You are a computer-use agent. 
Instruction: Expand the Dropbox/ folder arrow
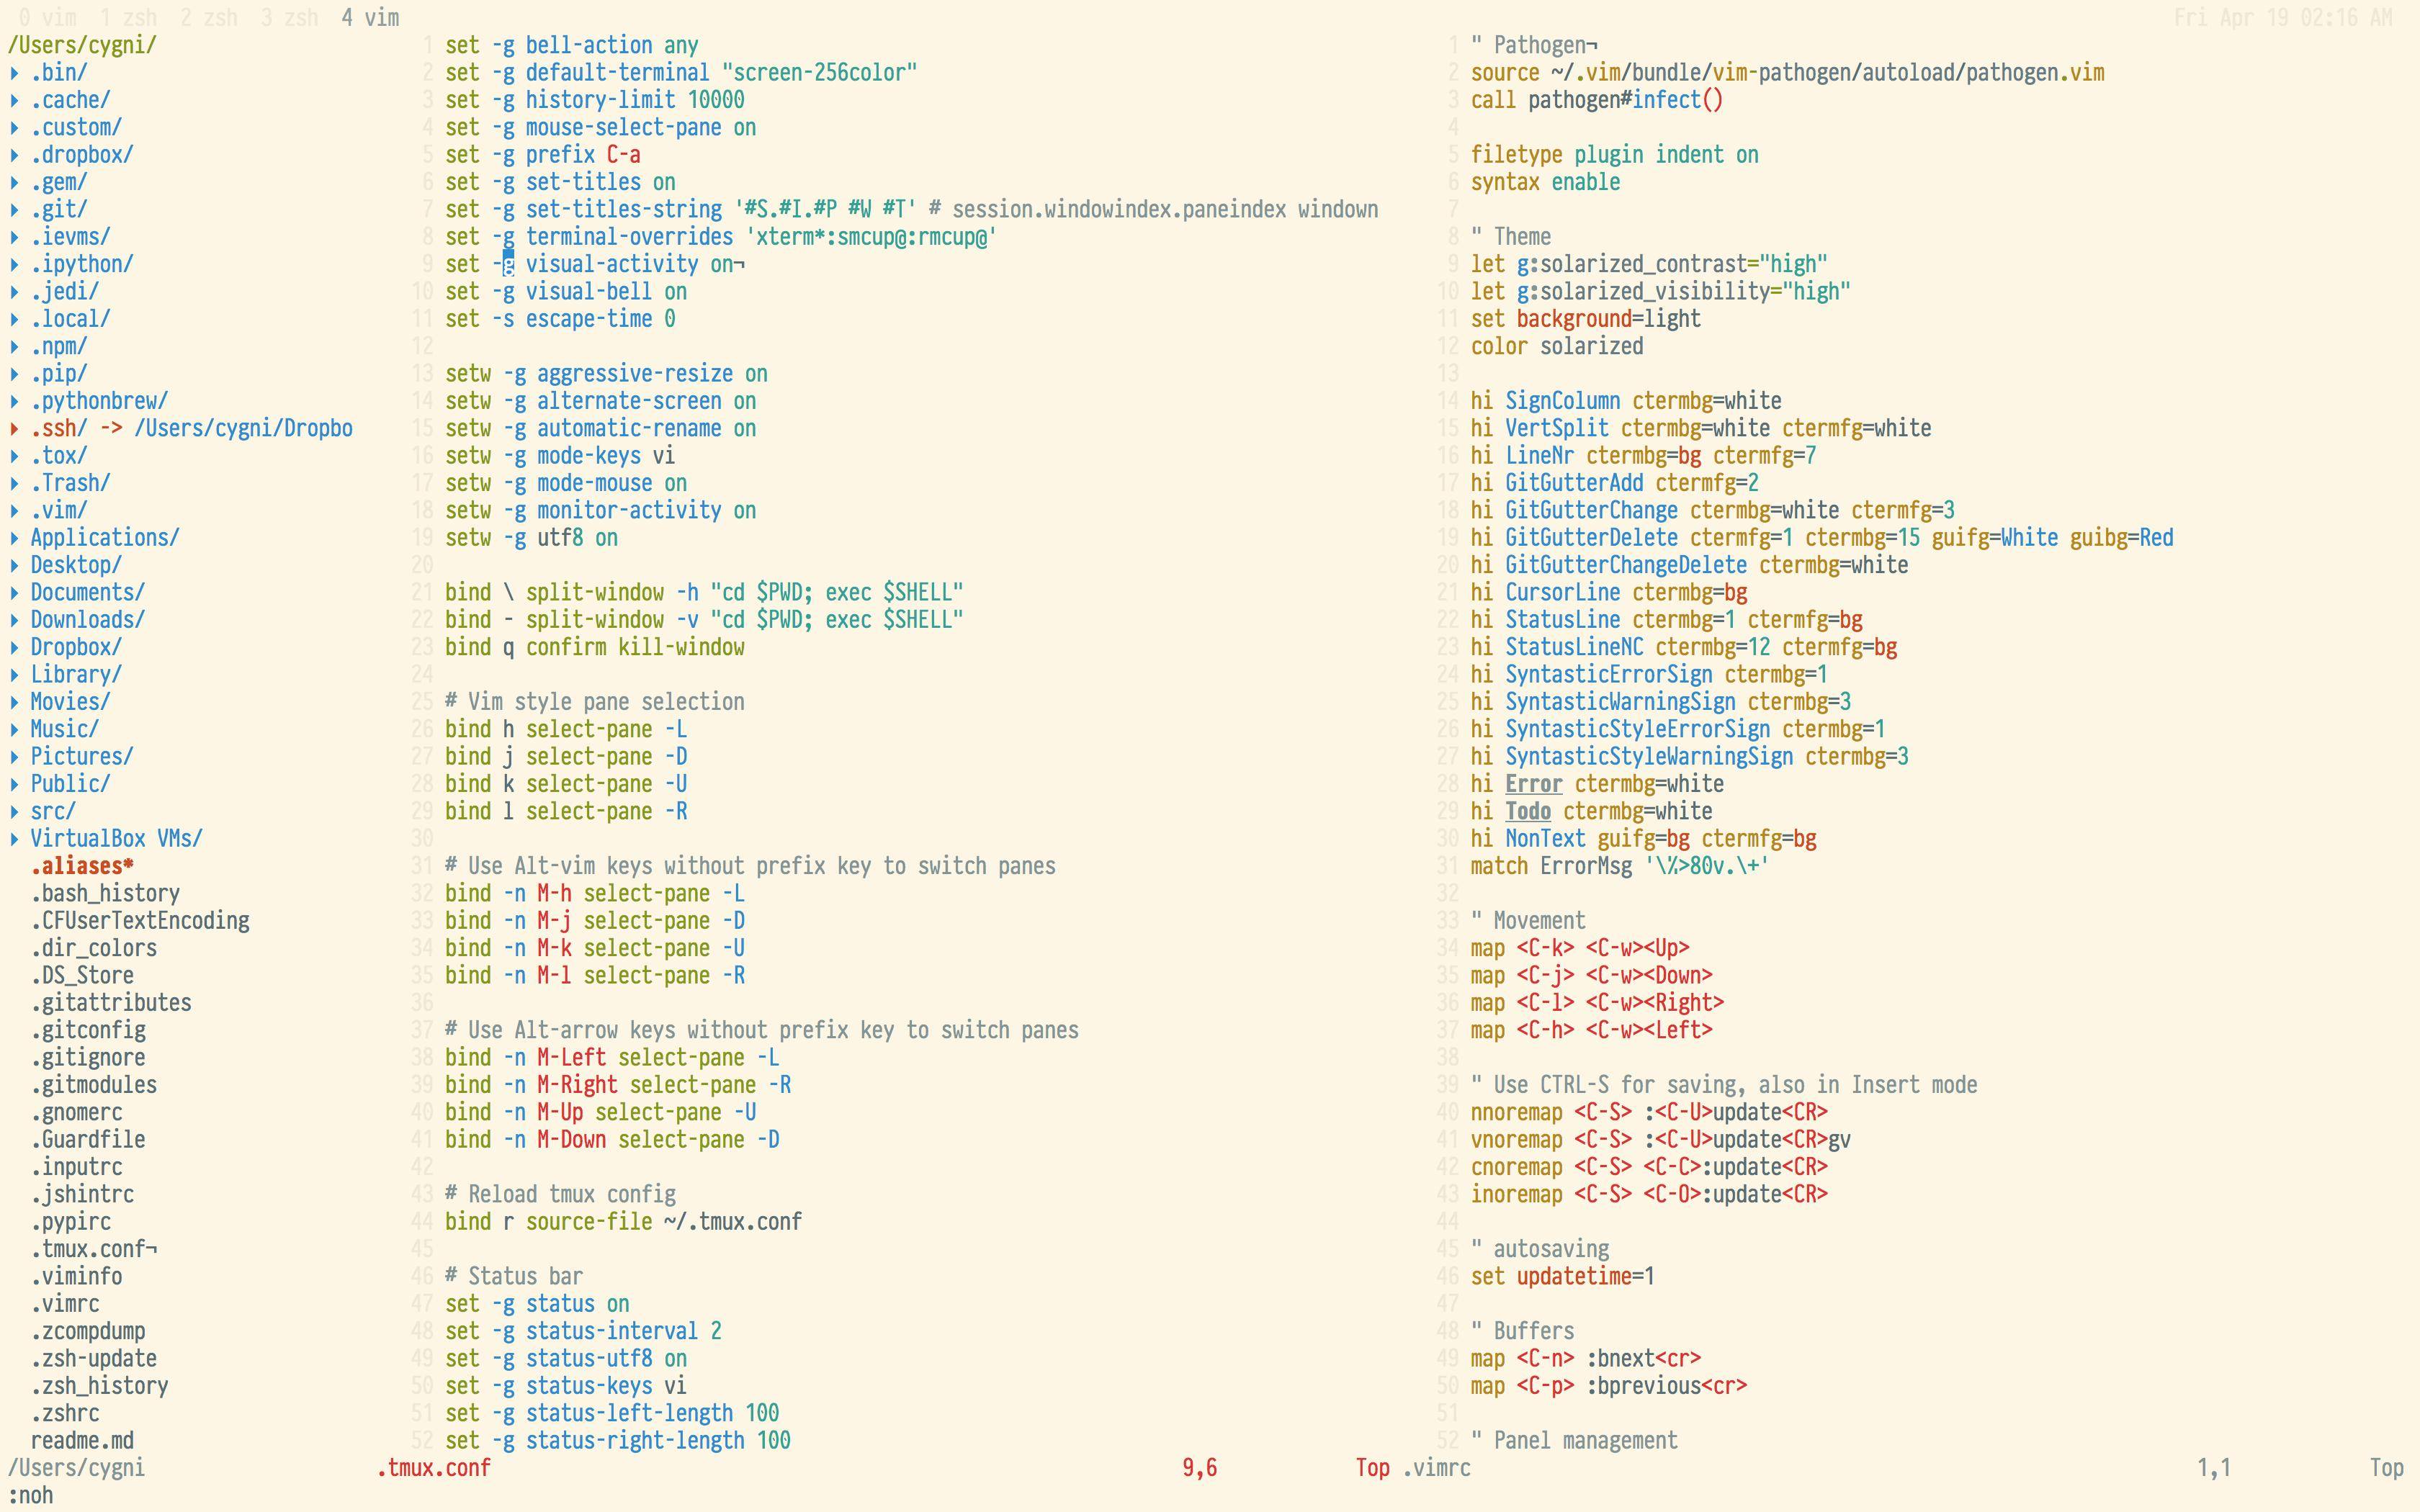15,648
